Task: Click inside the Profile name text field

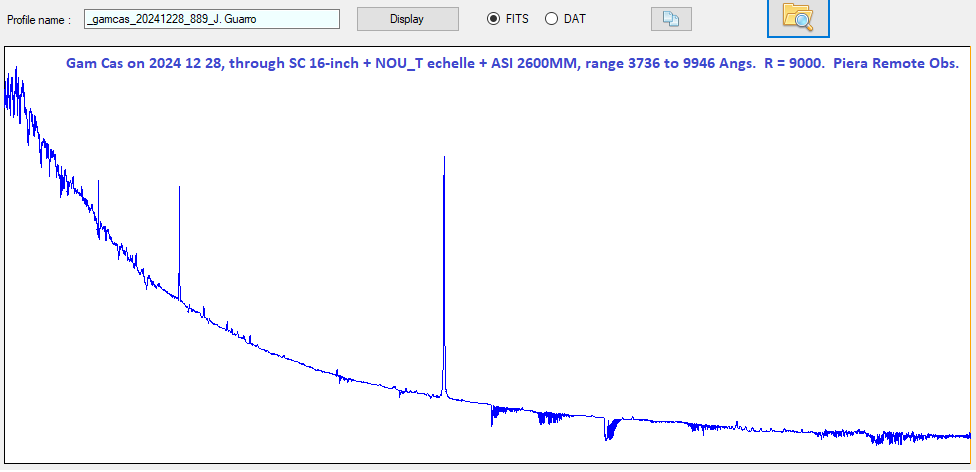Action: tap(211, 19)
